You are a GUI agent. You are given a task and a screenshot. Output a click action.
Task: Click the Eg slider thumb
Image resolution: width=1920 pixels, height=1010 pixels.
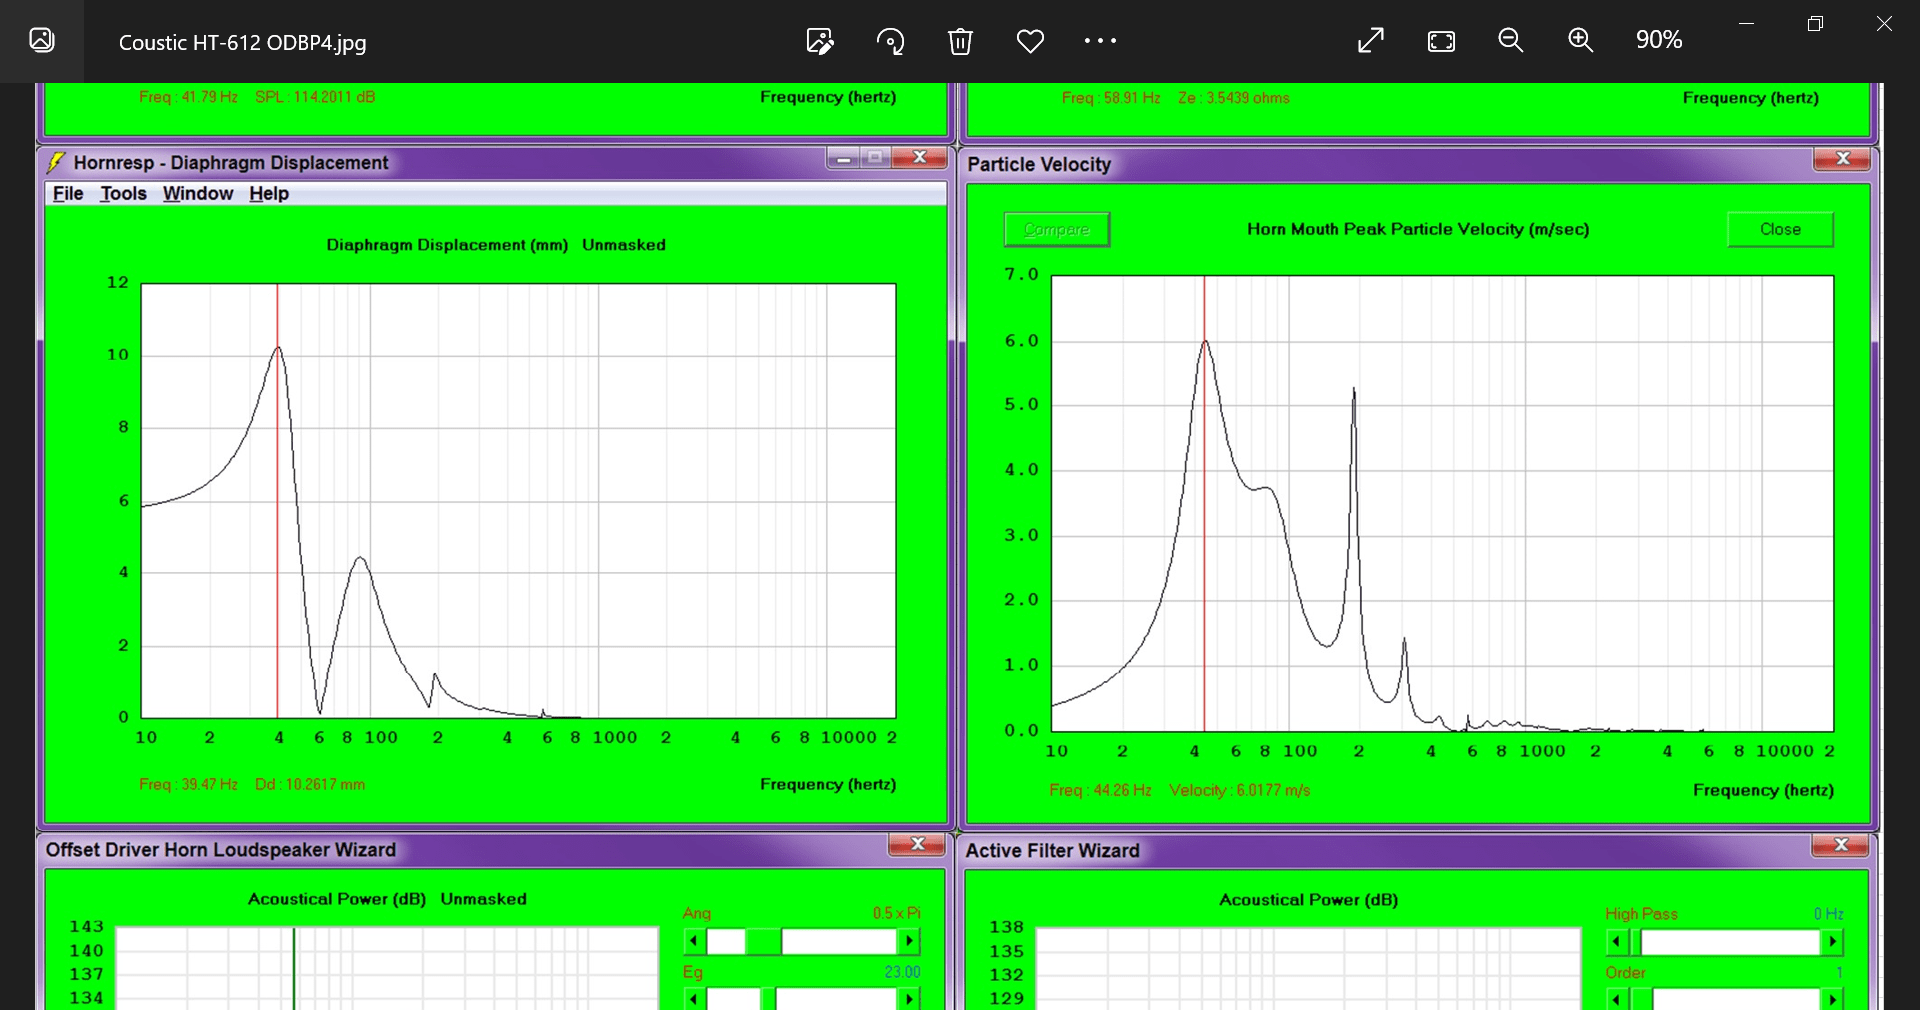pos(768,998)
